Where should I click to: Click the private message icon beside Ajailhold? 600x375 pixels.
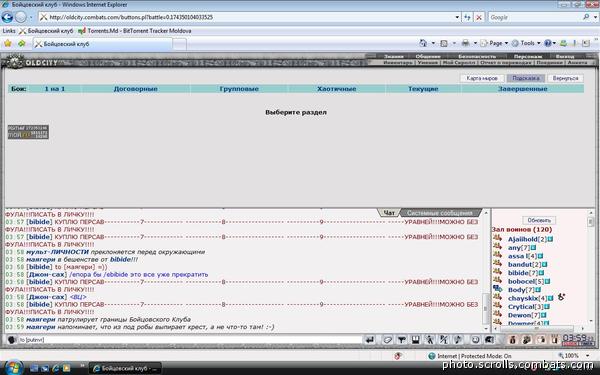click(x=497, y=238)
